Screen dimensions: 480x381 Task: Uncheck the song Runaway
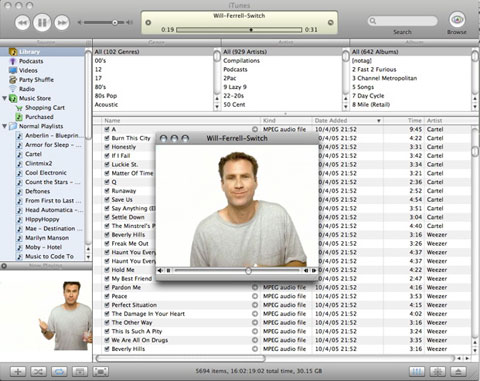(107, 191)
